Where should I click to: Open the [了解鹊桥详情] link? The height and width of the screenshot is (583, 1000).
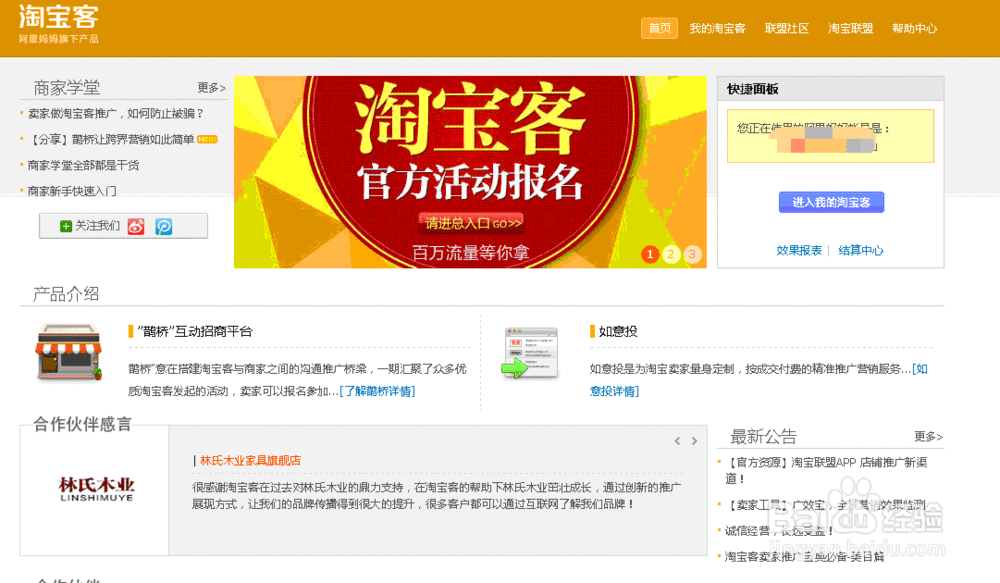tap(378, 391)
